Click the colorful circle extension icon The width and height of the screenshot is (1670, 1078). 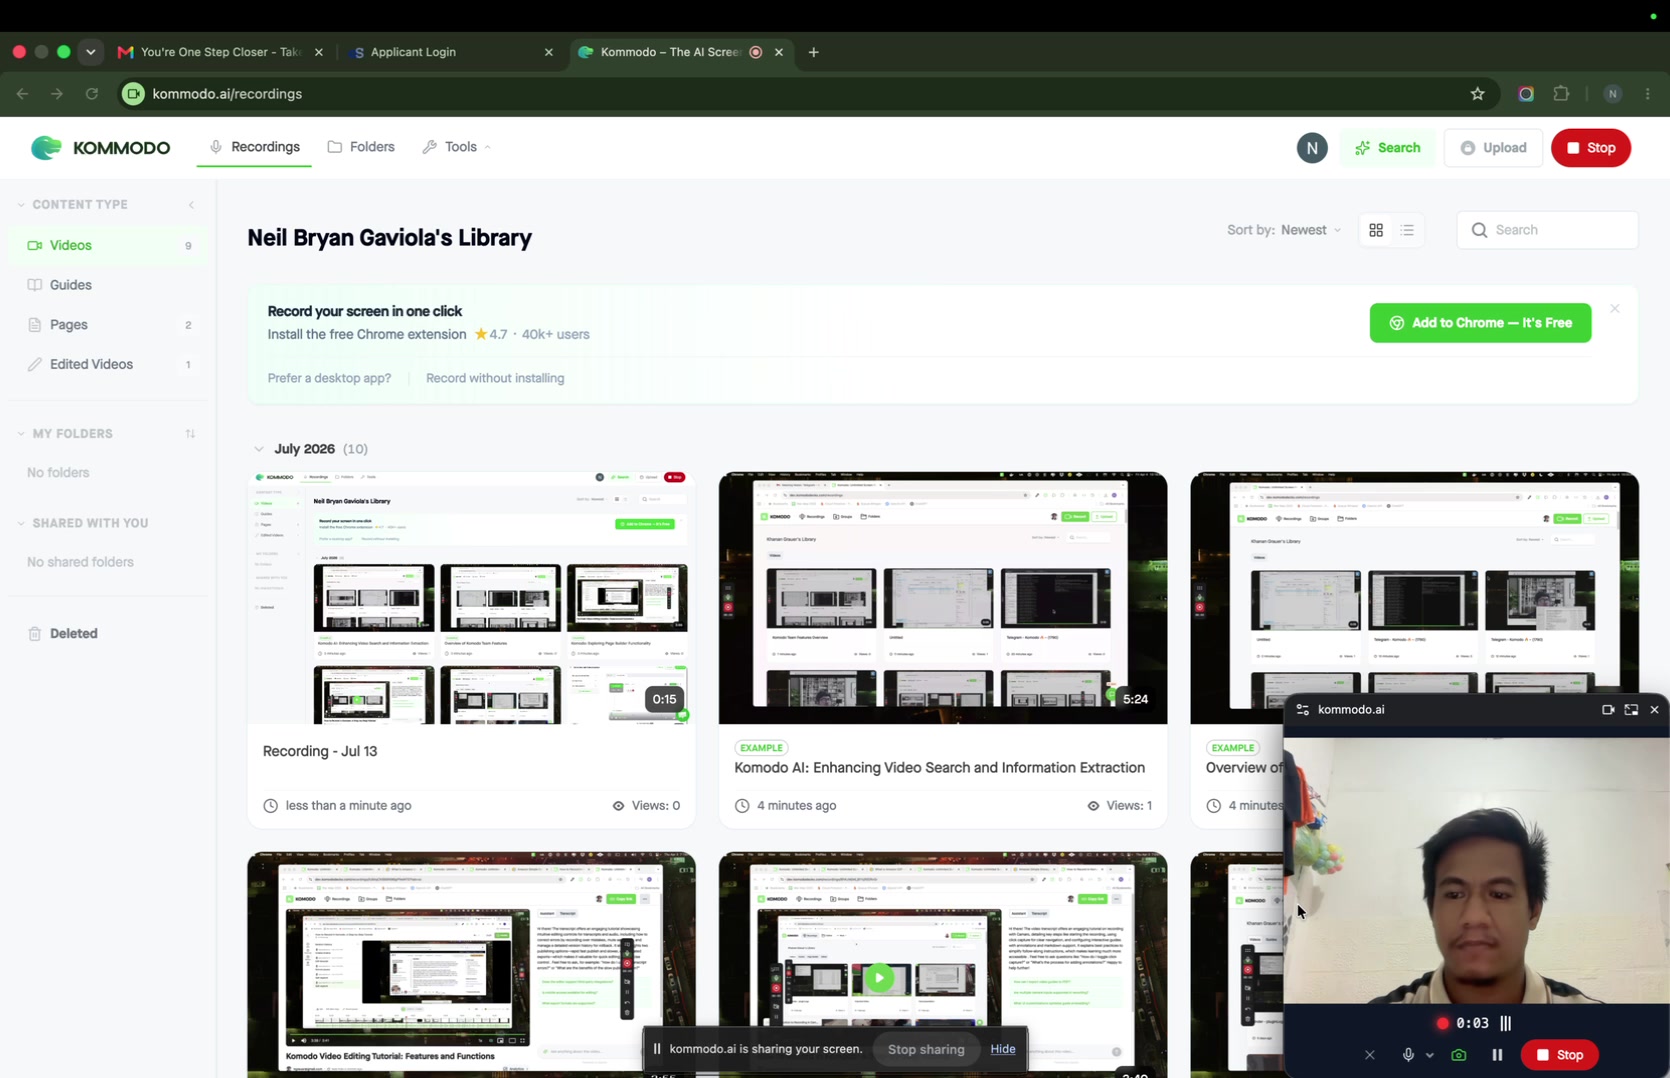1525,94
